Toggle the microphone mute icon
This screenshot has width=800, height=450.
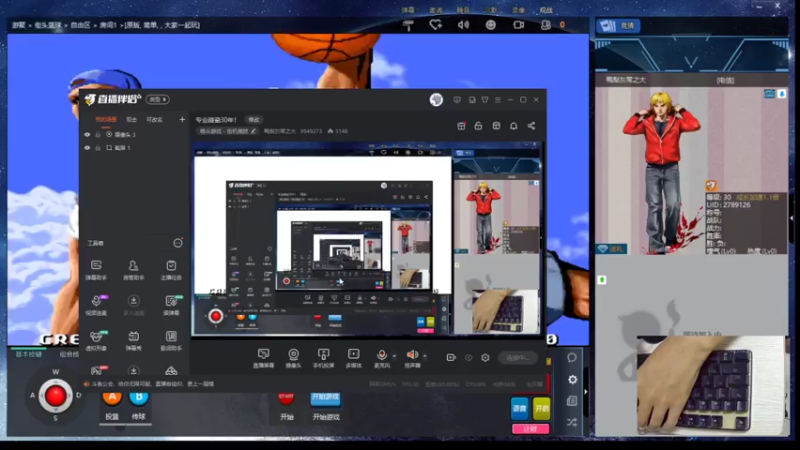point(381,355)
